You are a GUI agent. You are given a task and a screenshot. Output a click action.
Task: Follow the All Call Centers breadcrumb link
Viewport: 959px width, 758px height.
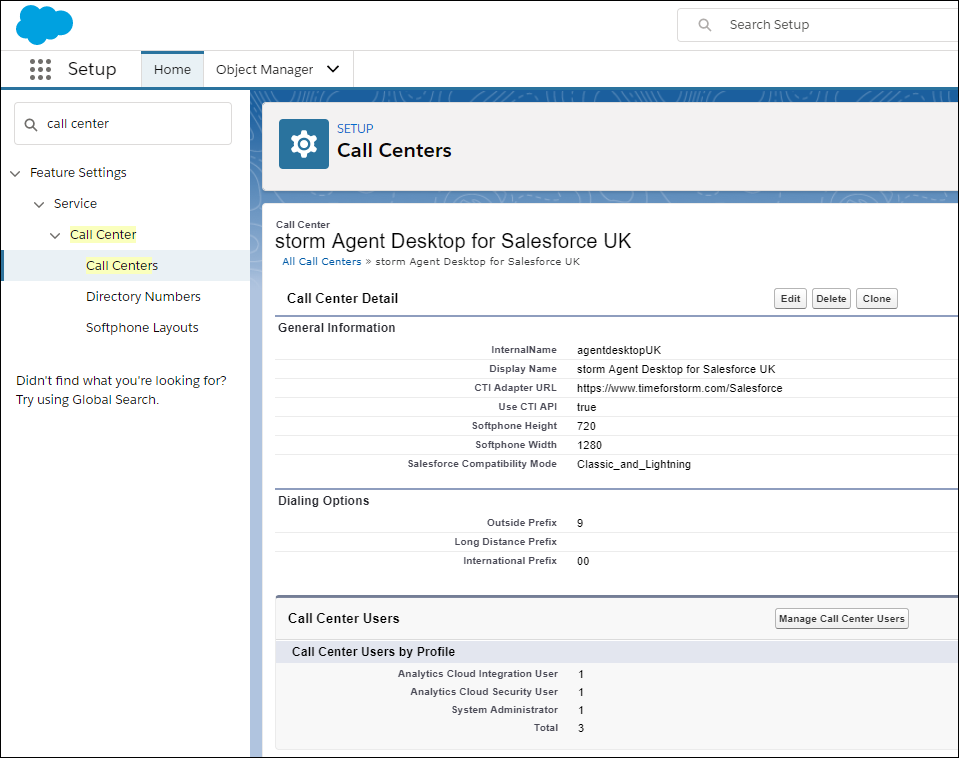[322, 262]
